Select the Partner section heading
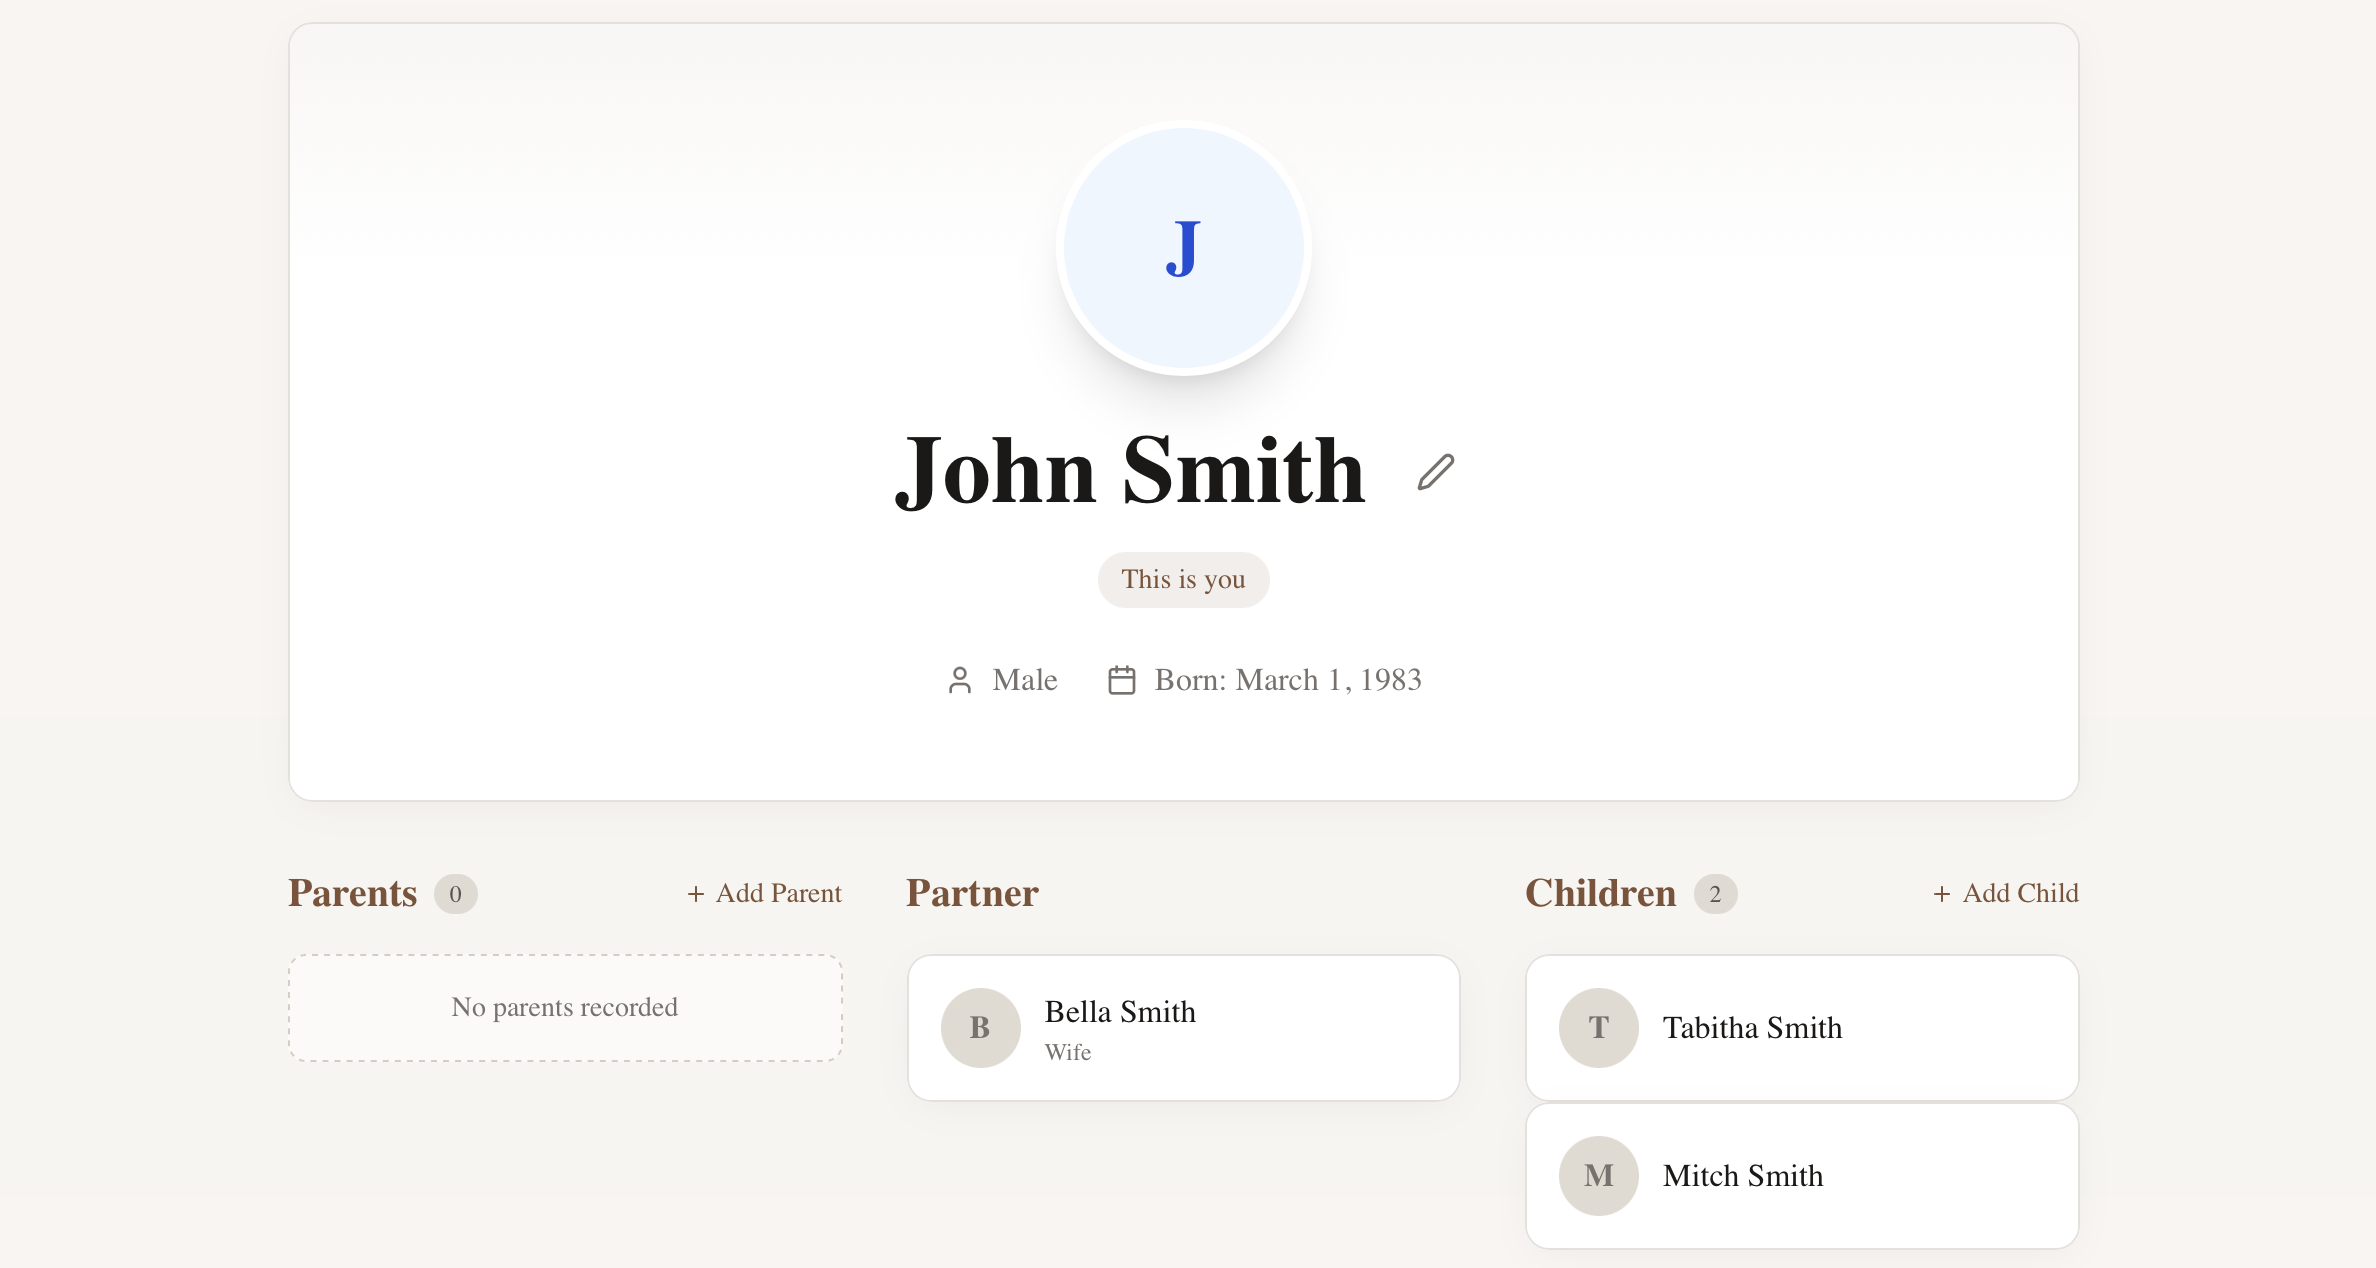 pos(971,893)
